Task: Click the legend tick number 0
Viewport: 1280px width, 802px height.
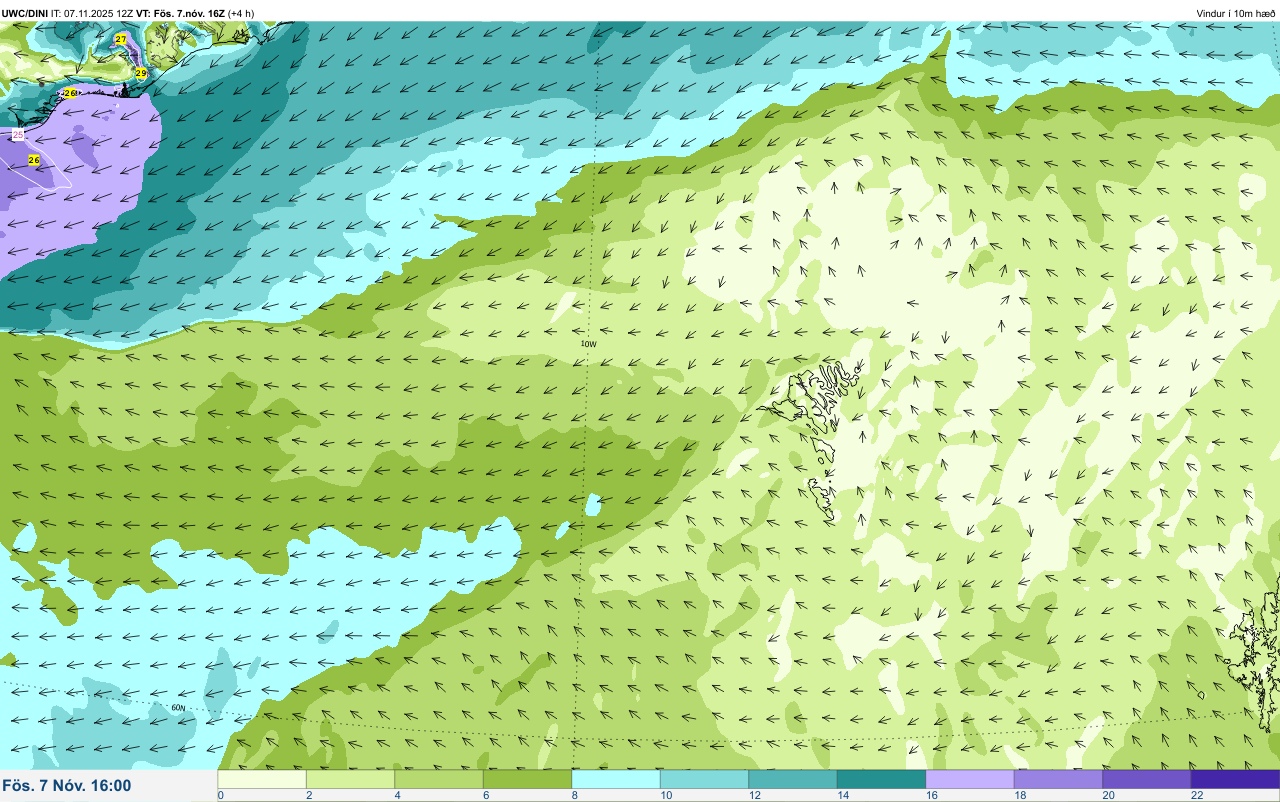Action: pos(220,795)
